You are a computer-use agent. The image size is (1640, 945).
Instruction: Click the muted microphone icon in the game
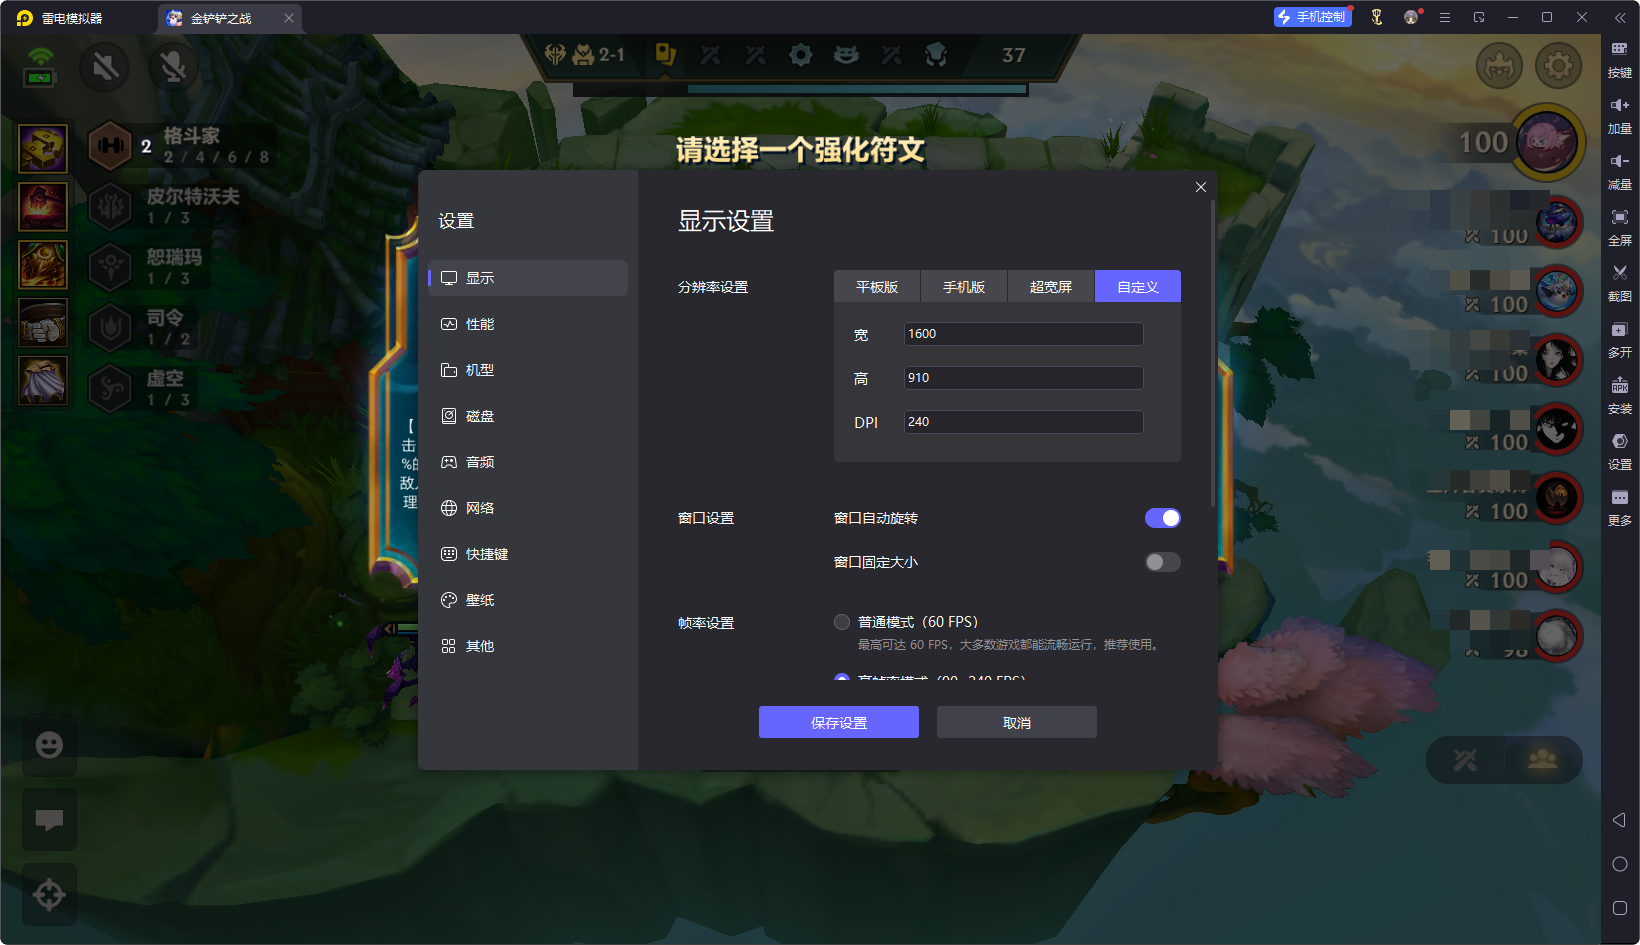[173, 66]
